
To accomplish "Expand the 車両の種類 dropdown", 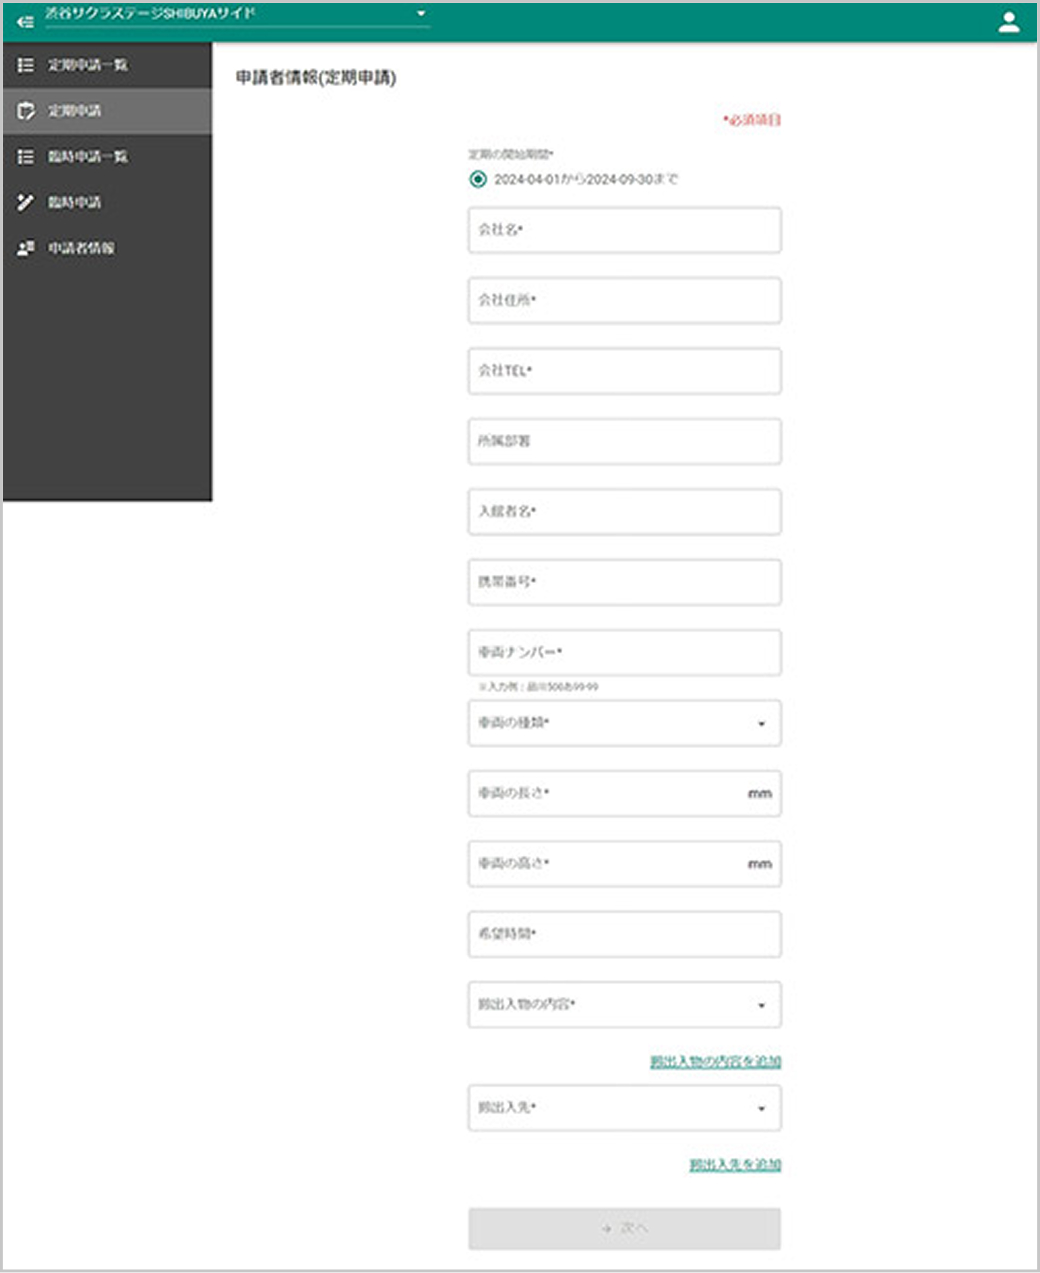I will click(x=761, y=724).
